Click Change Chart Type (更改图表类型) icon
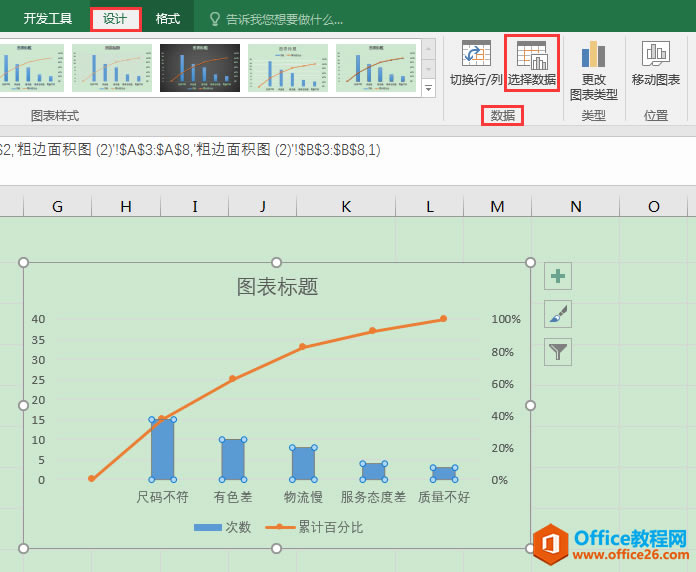 click(593, 54)
